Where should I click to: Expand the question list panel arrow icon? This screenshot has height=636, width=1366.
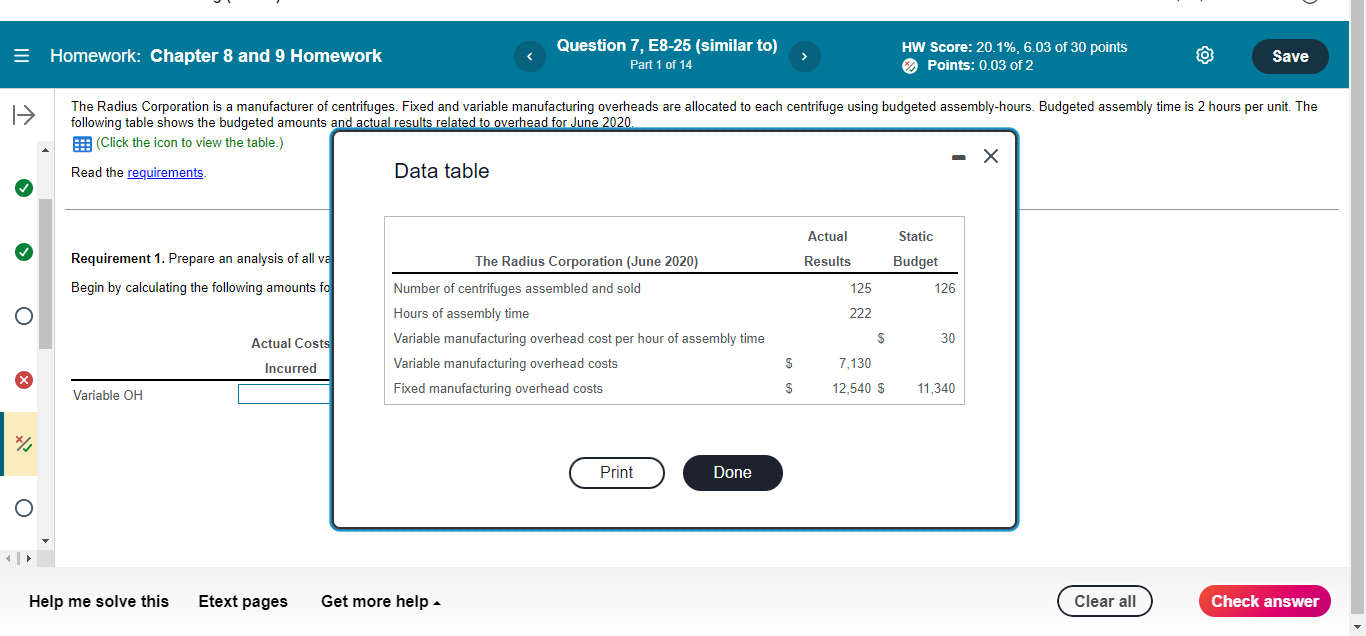pyautogui.click(x=22, y=113)
